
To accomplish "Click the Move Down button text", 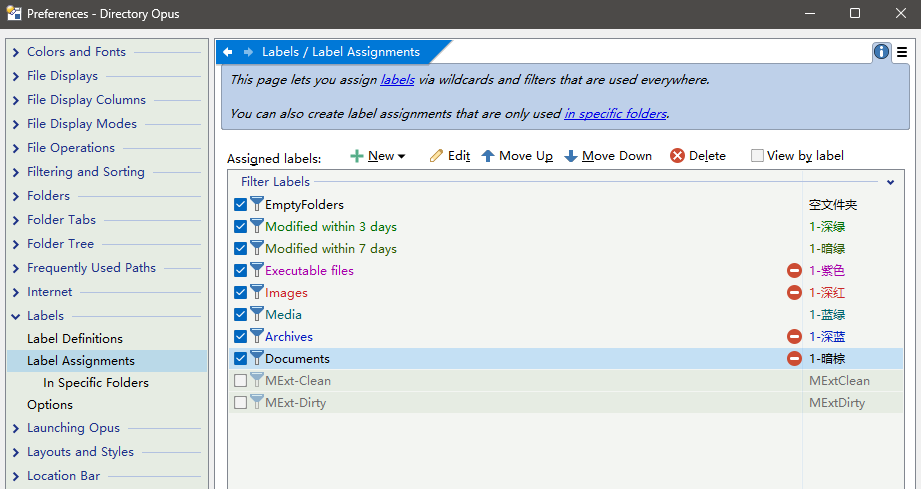I will 617,156.
